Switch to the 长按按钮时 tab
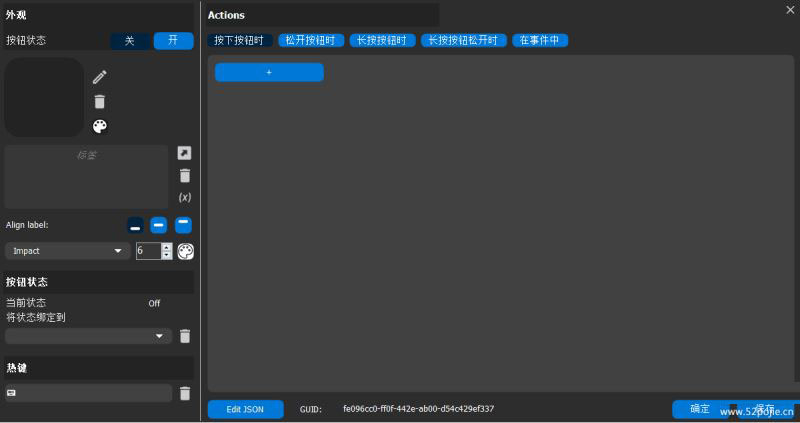The image size is (800, 423). (x=382, y=41)
